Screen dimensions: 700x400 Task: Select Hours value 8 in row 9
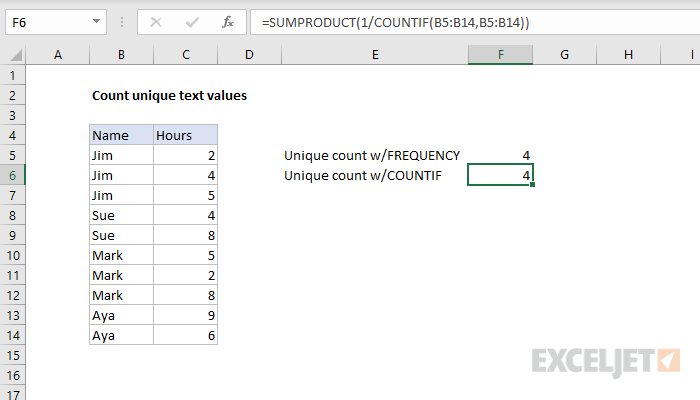(186, 235)
